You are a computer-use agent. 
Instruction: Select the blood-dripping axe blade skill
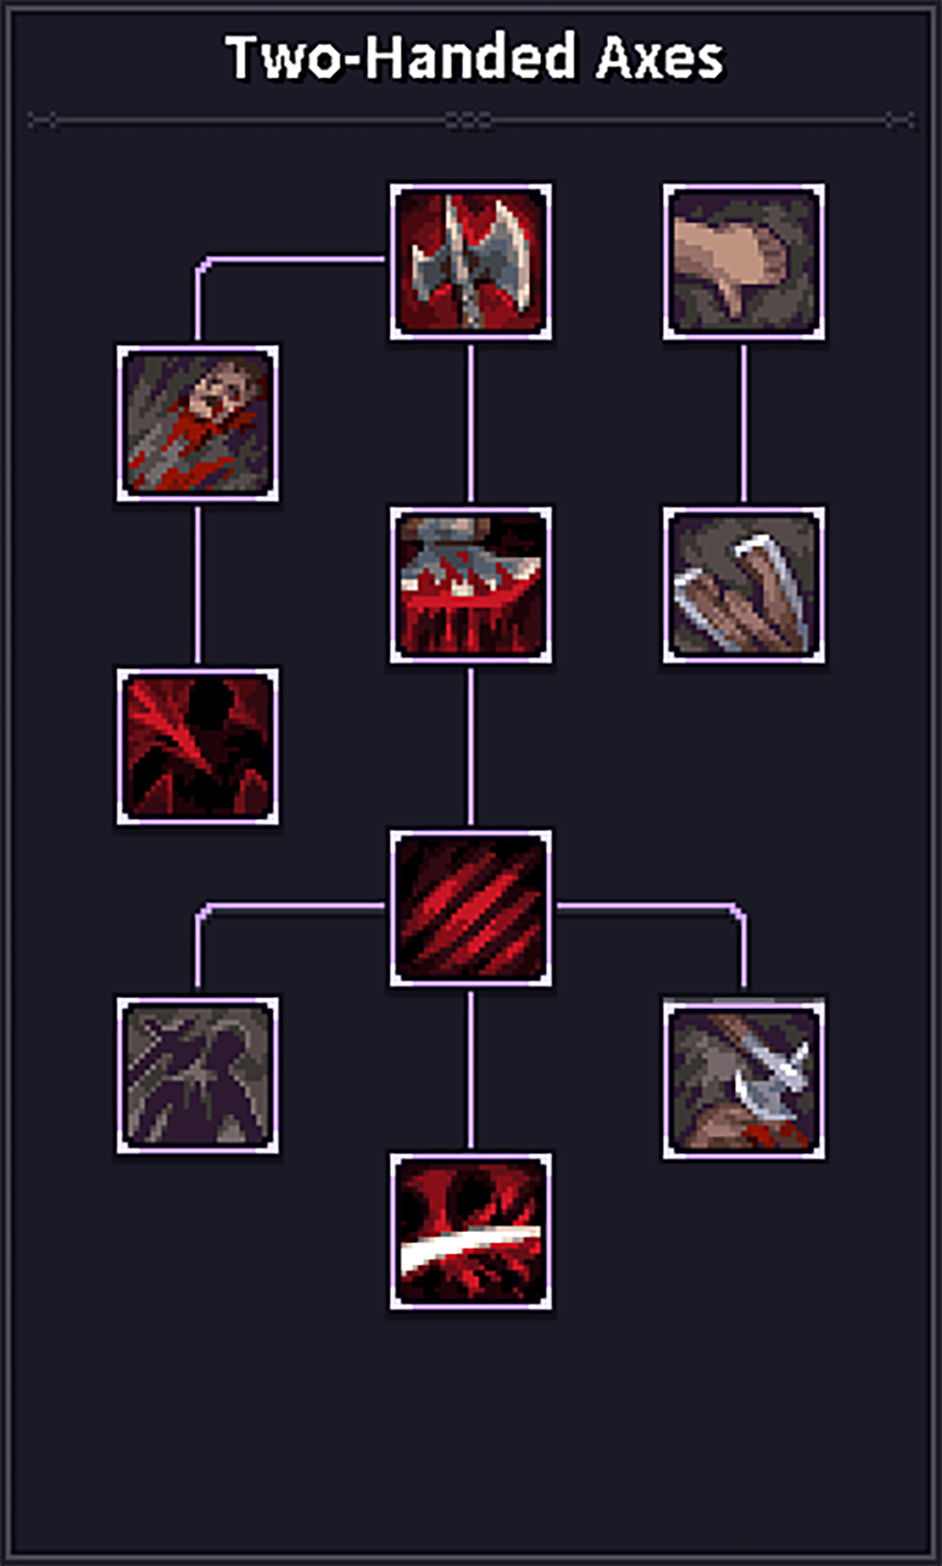click(x=470, y=585)
